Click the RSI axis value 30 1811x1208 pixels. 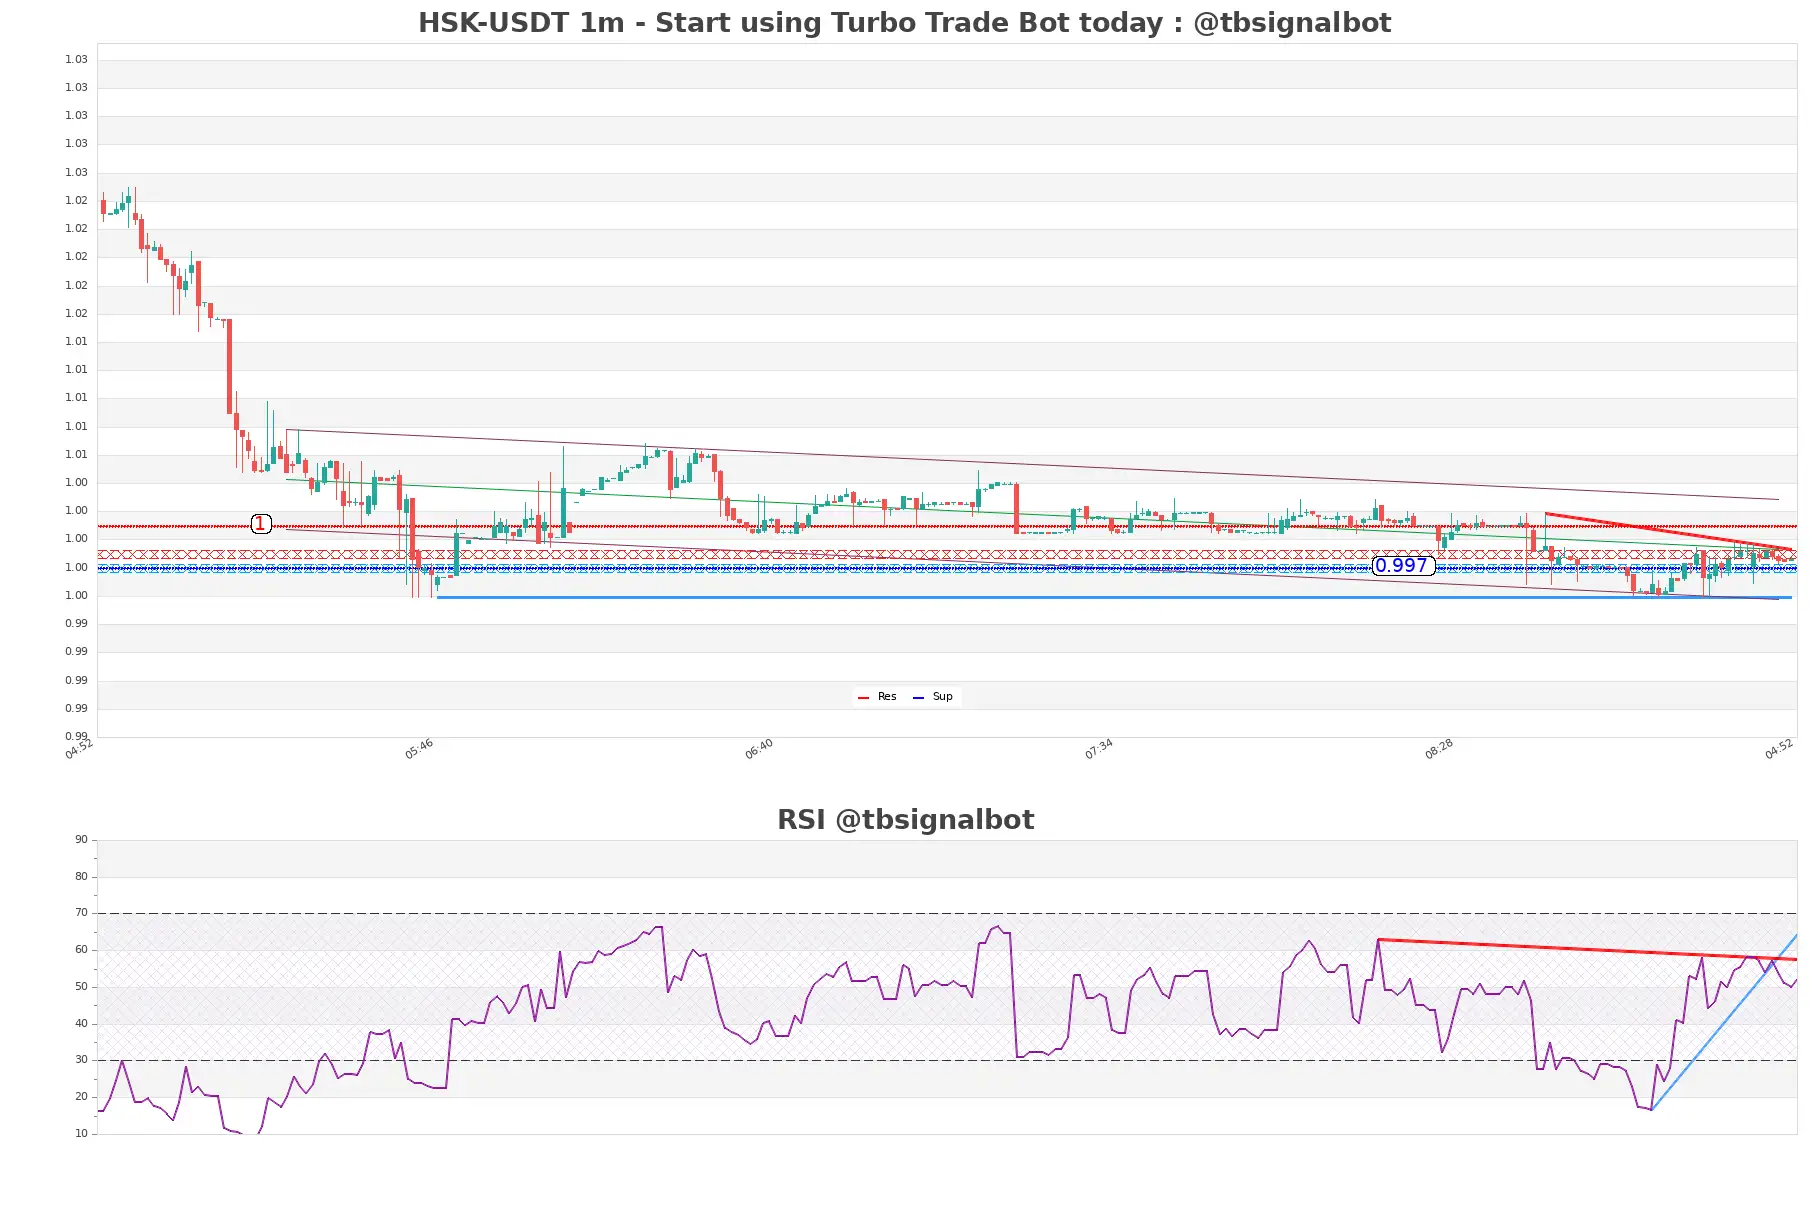[81, 1060]
